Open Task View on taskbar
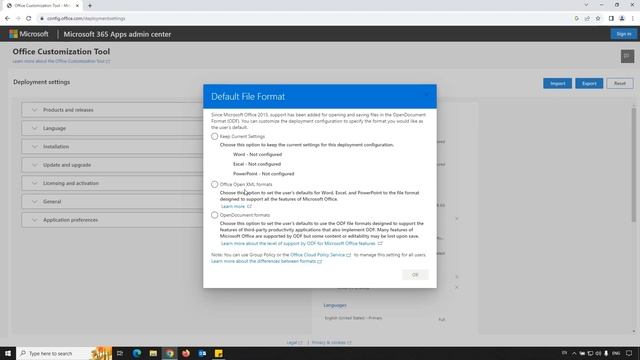This screenshot has width=640, height=360. pos(120,353)
